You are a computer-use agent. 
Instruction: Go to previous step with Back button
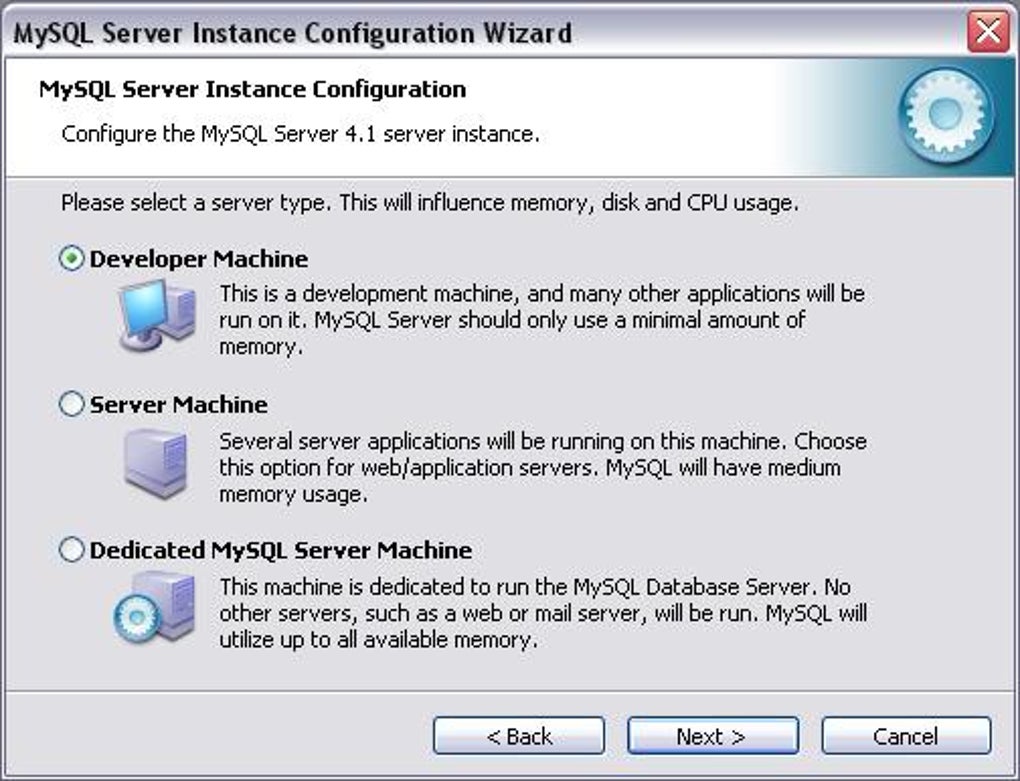pyautogui.click(x=519, y=736)
